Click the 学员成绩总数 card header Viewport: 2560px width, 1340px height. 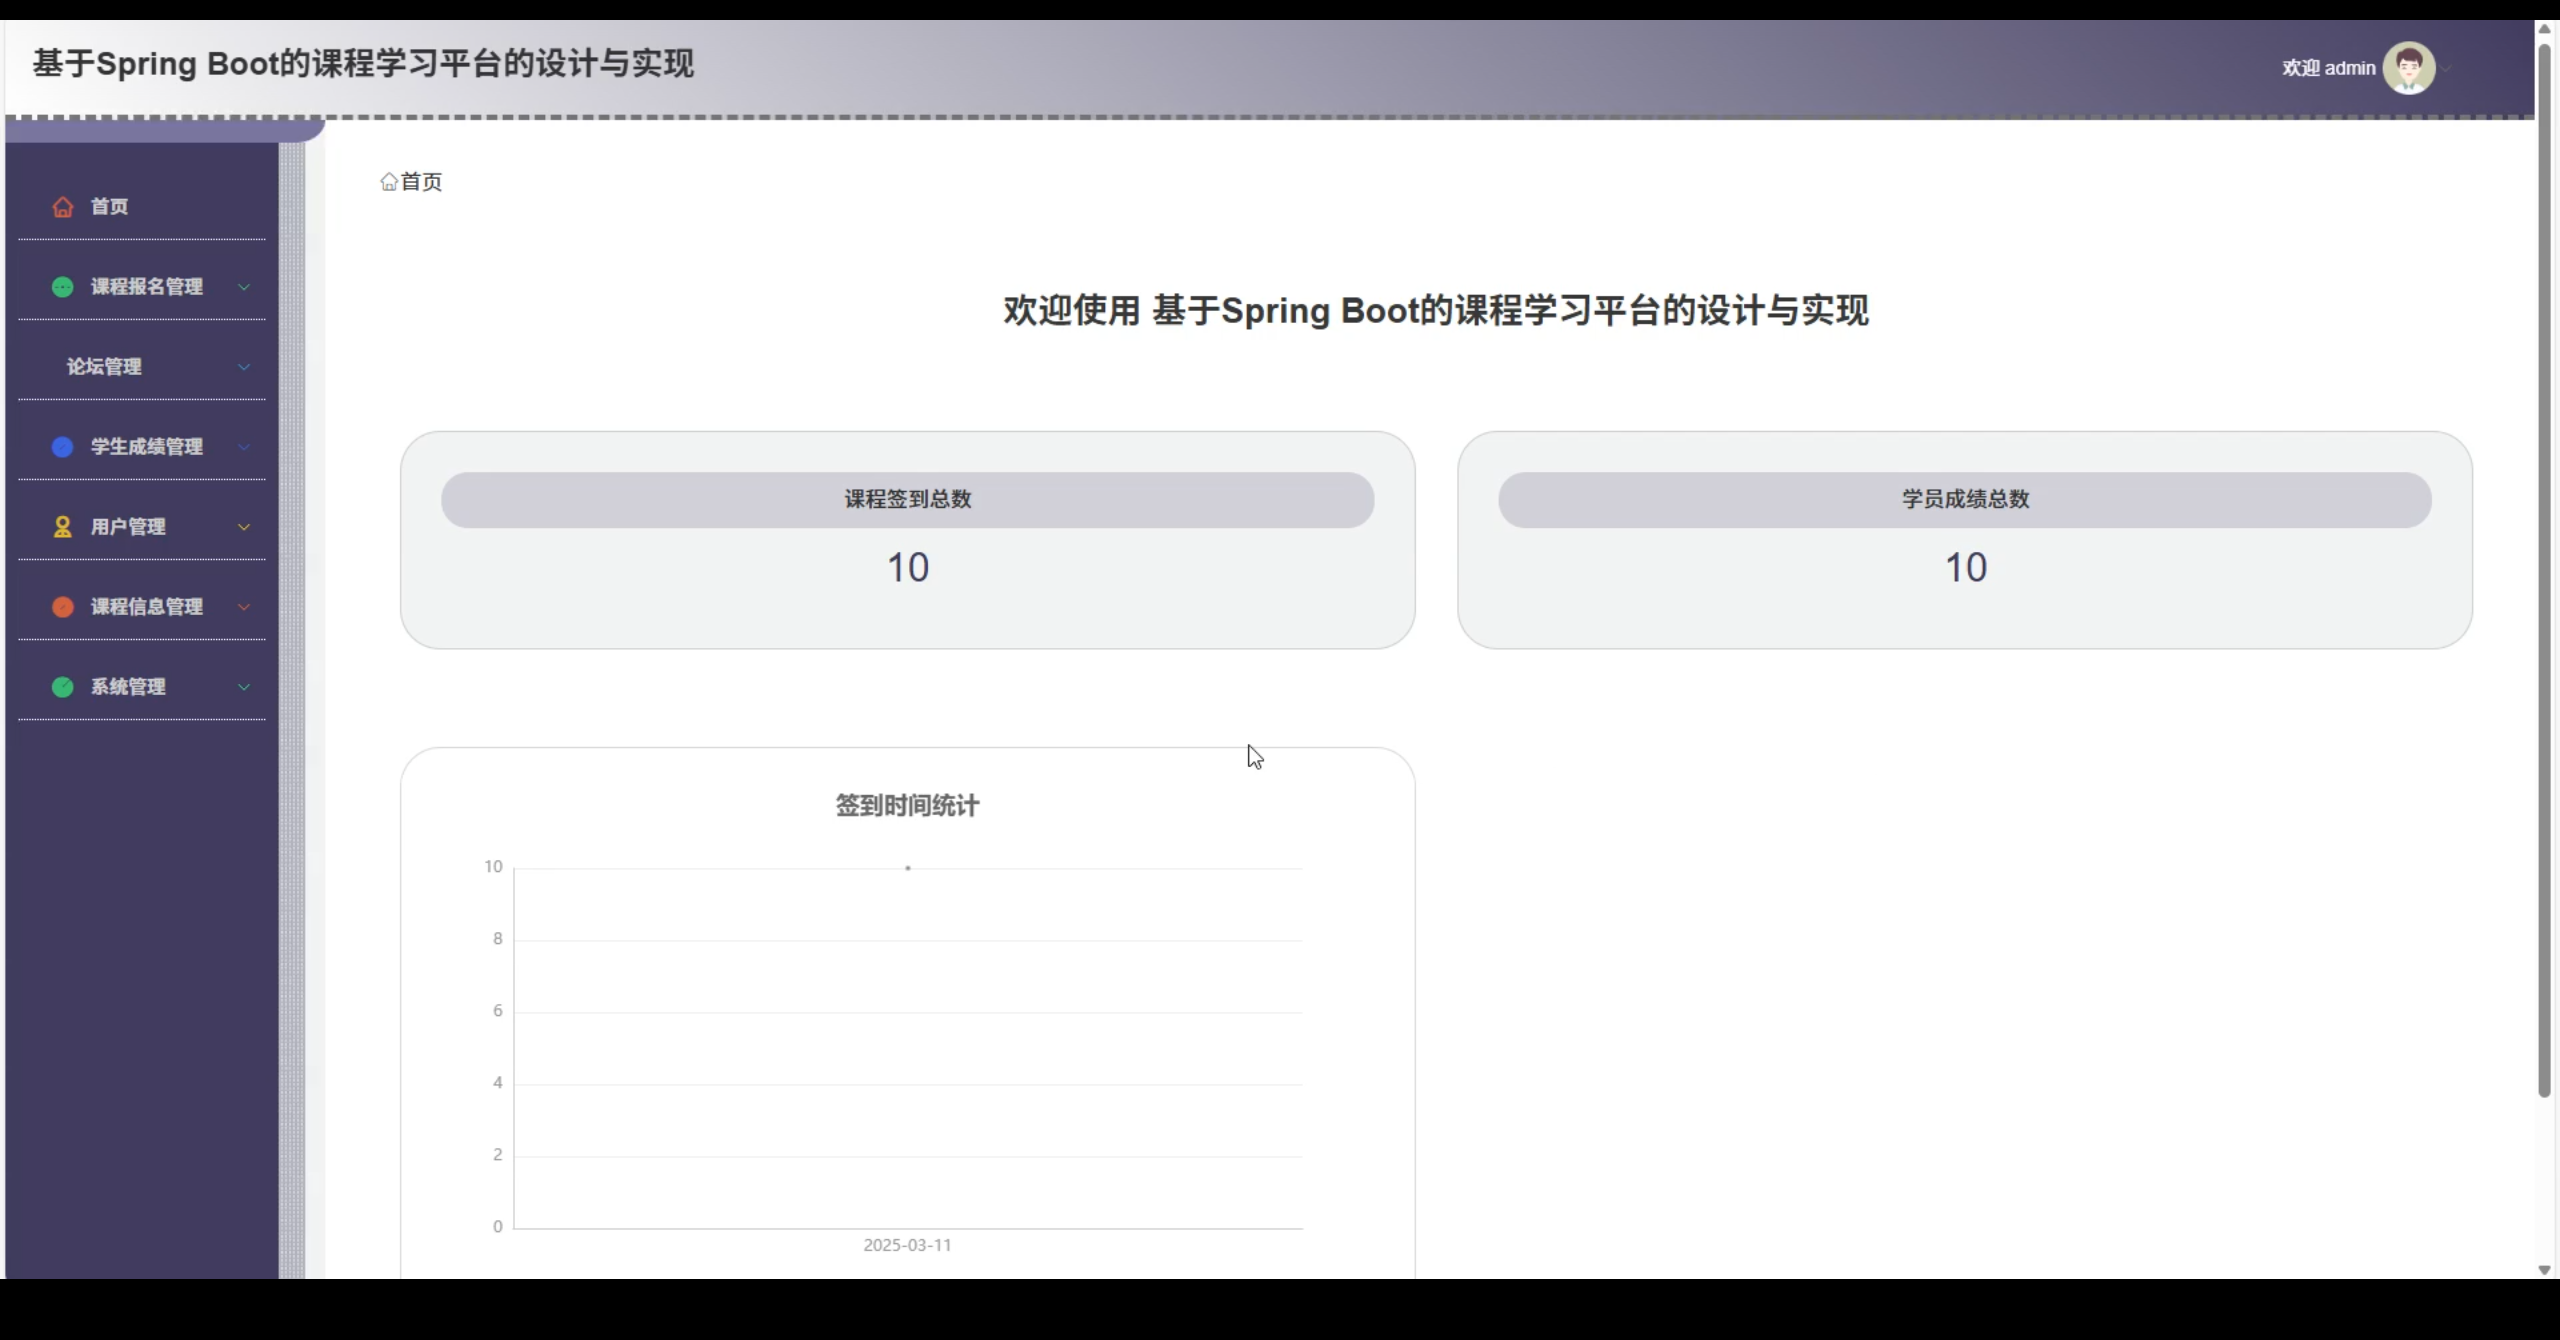(x=1964, y=500)
